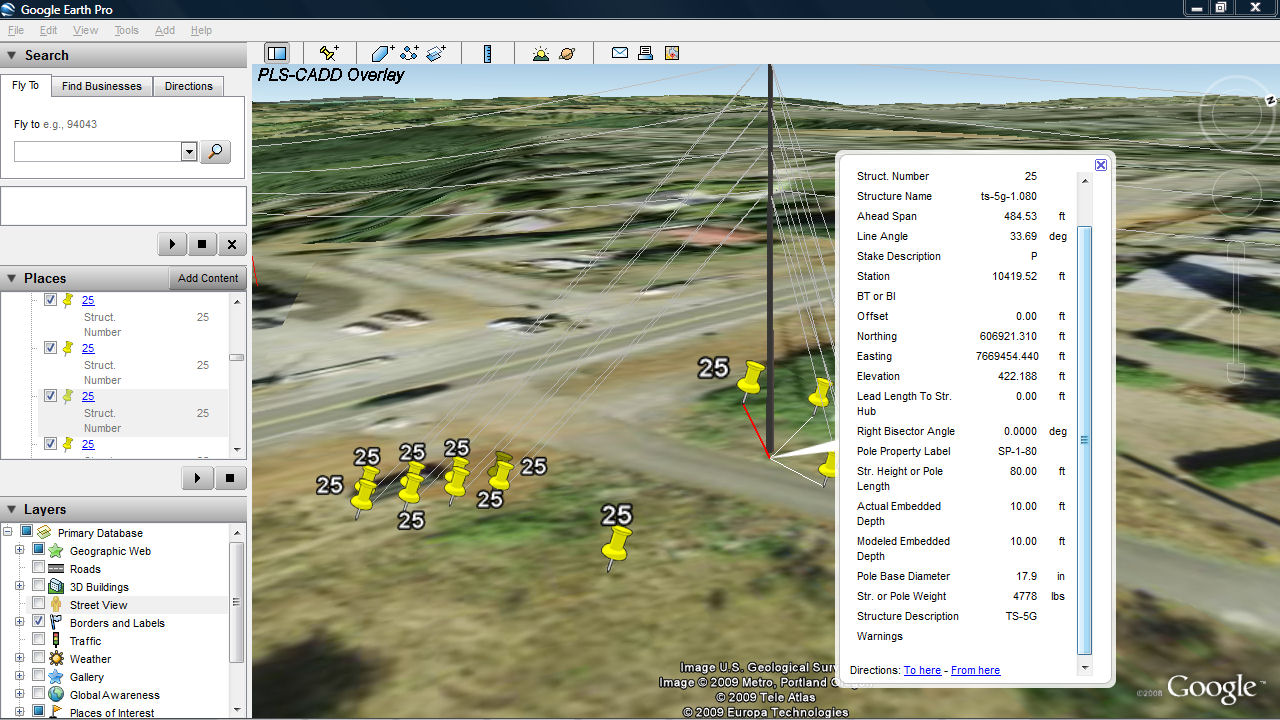Enable the 3D Buildings layer checkbox
Screen dimensions: 1280x720
[x=38, y=587]
